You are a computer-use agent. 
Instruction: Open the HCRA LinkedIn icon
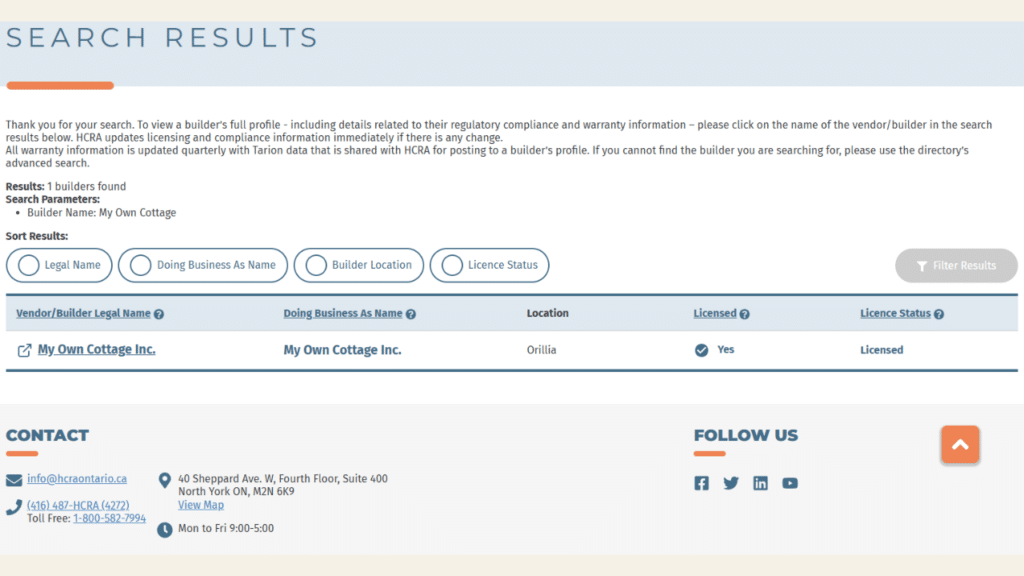[x=760, y=483]
